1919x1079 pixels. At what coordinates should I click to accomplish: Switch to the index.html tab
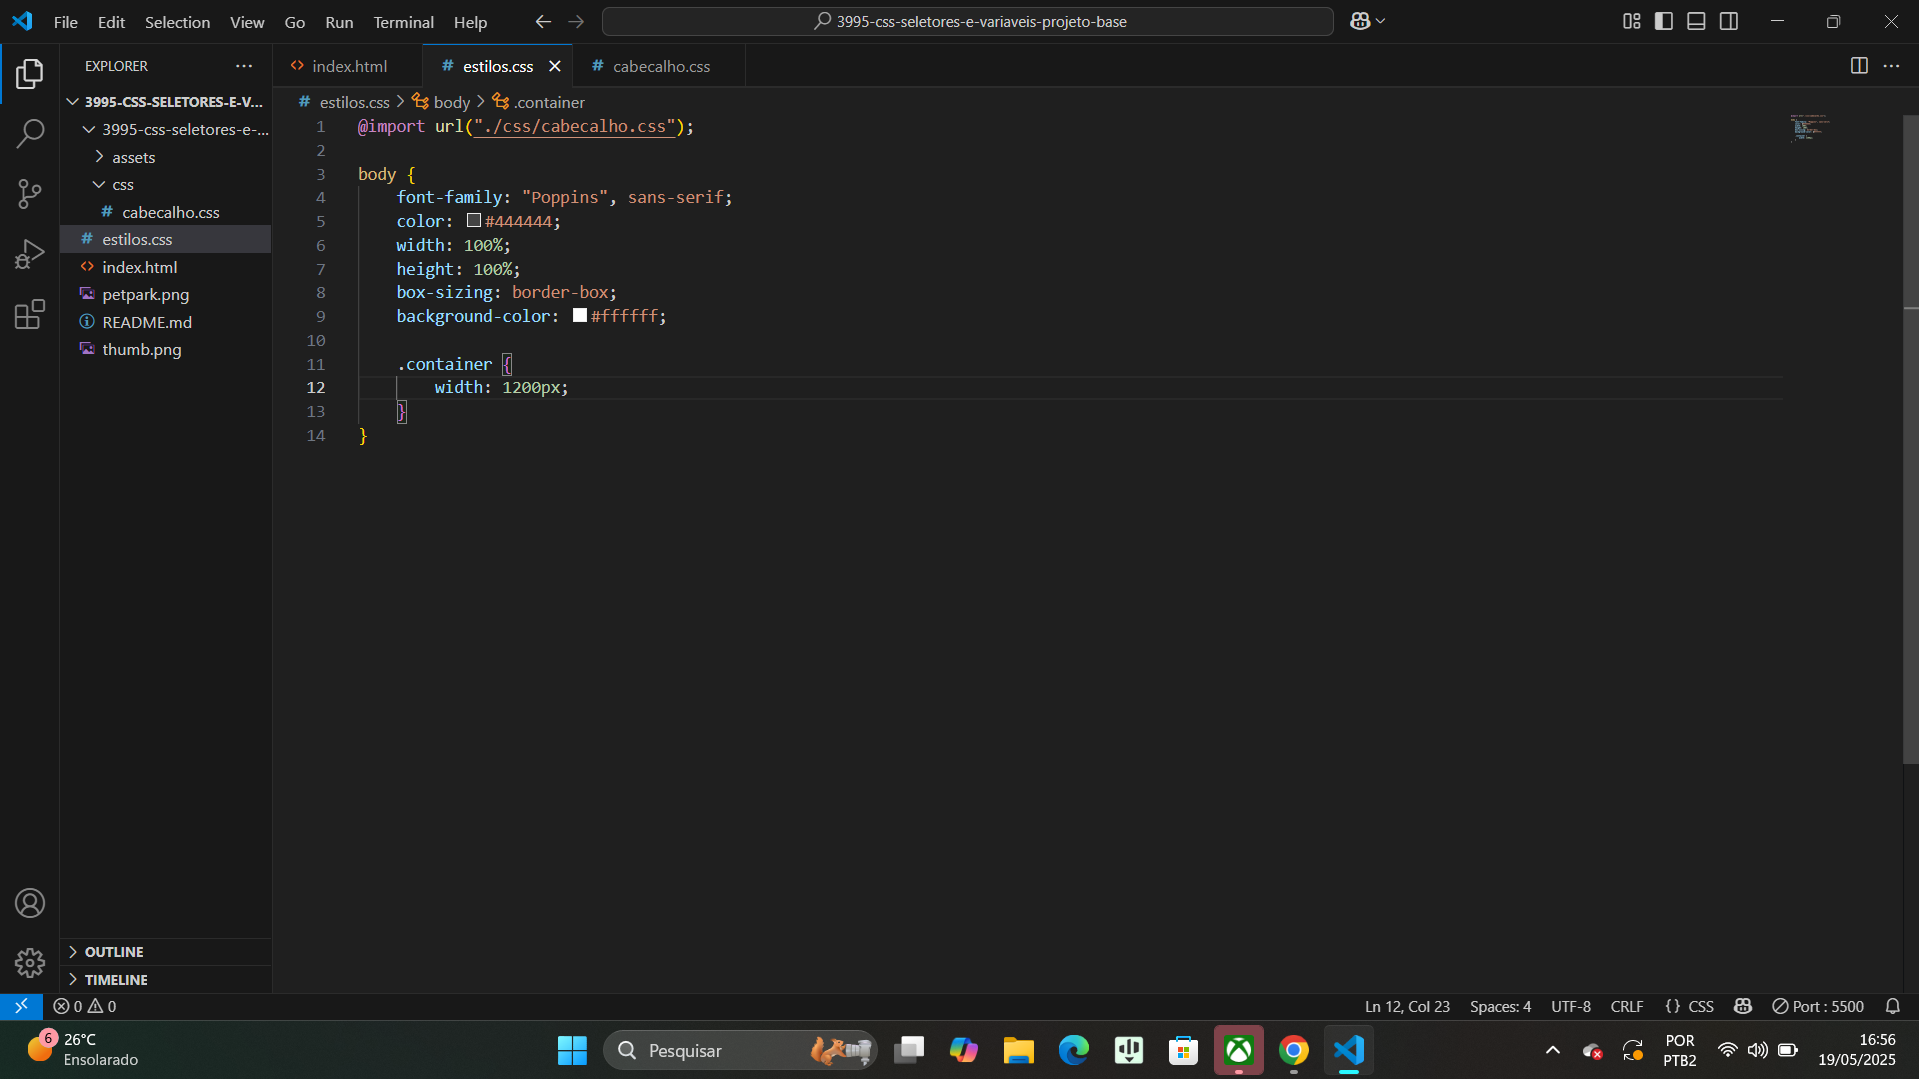click(348, 66)
